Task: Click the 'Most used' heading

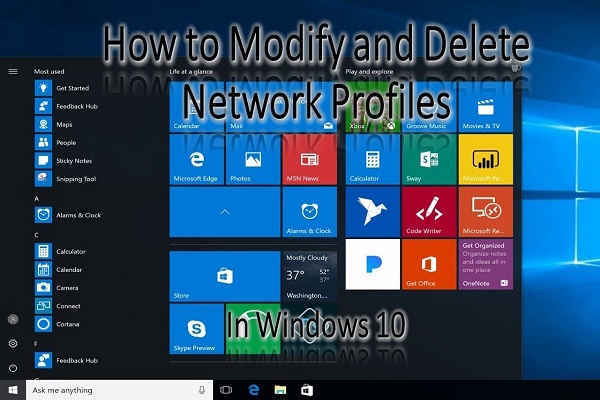Action: pos(49,72)
